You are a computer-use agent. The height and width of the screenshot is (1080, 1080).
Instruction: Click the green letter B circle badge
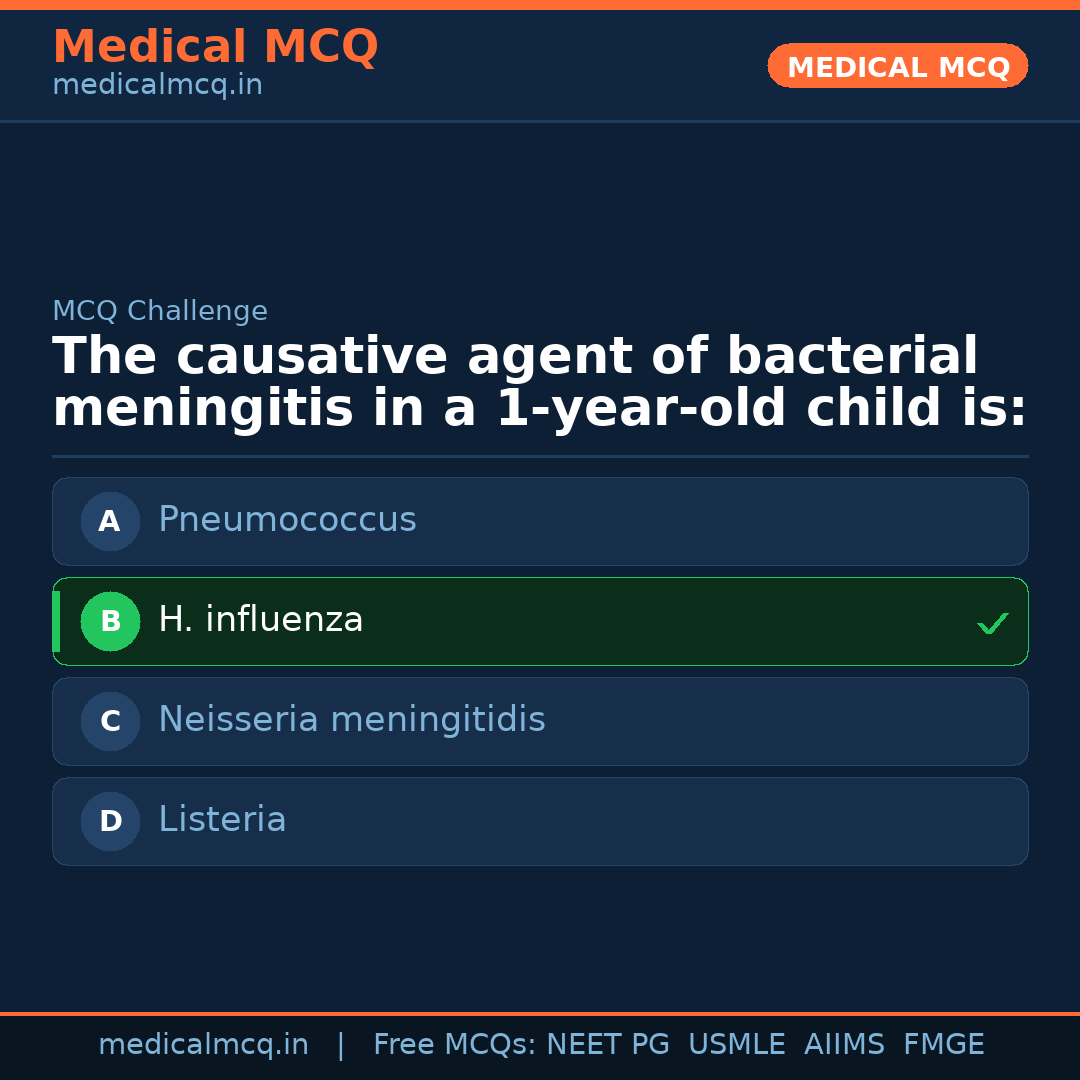tap(110, 621)
